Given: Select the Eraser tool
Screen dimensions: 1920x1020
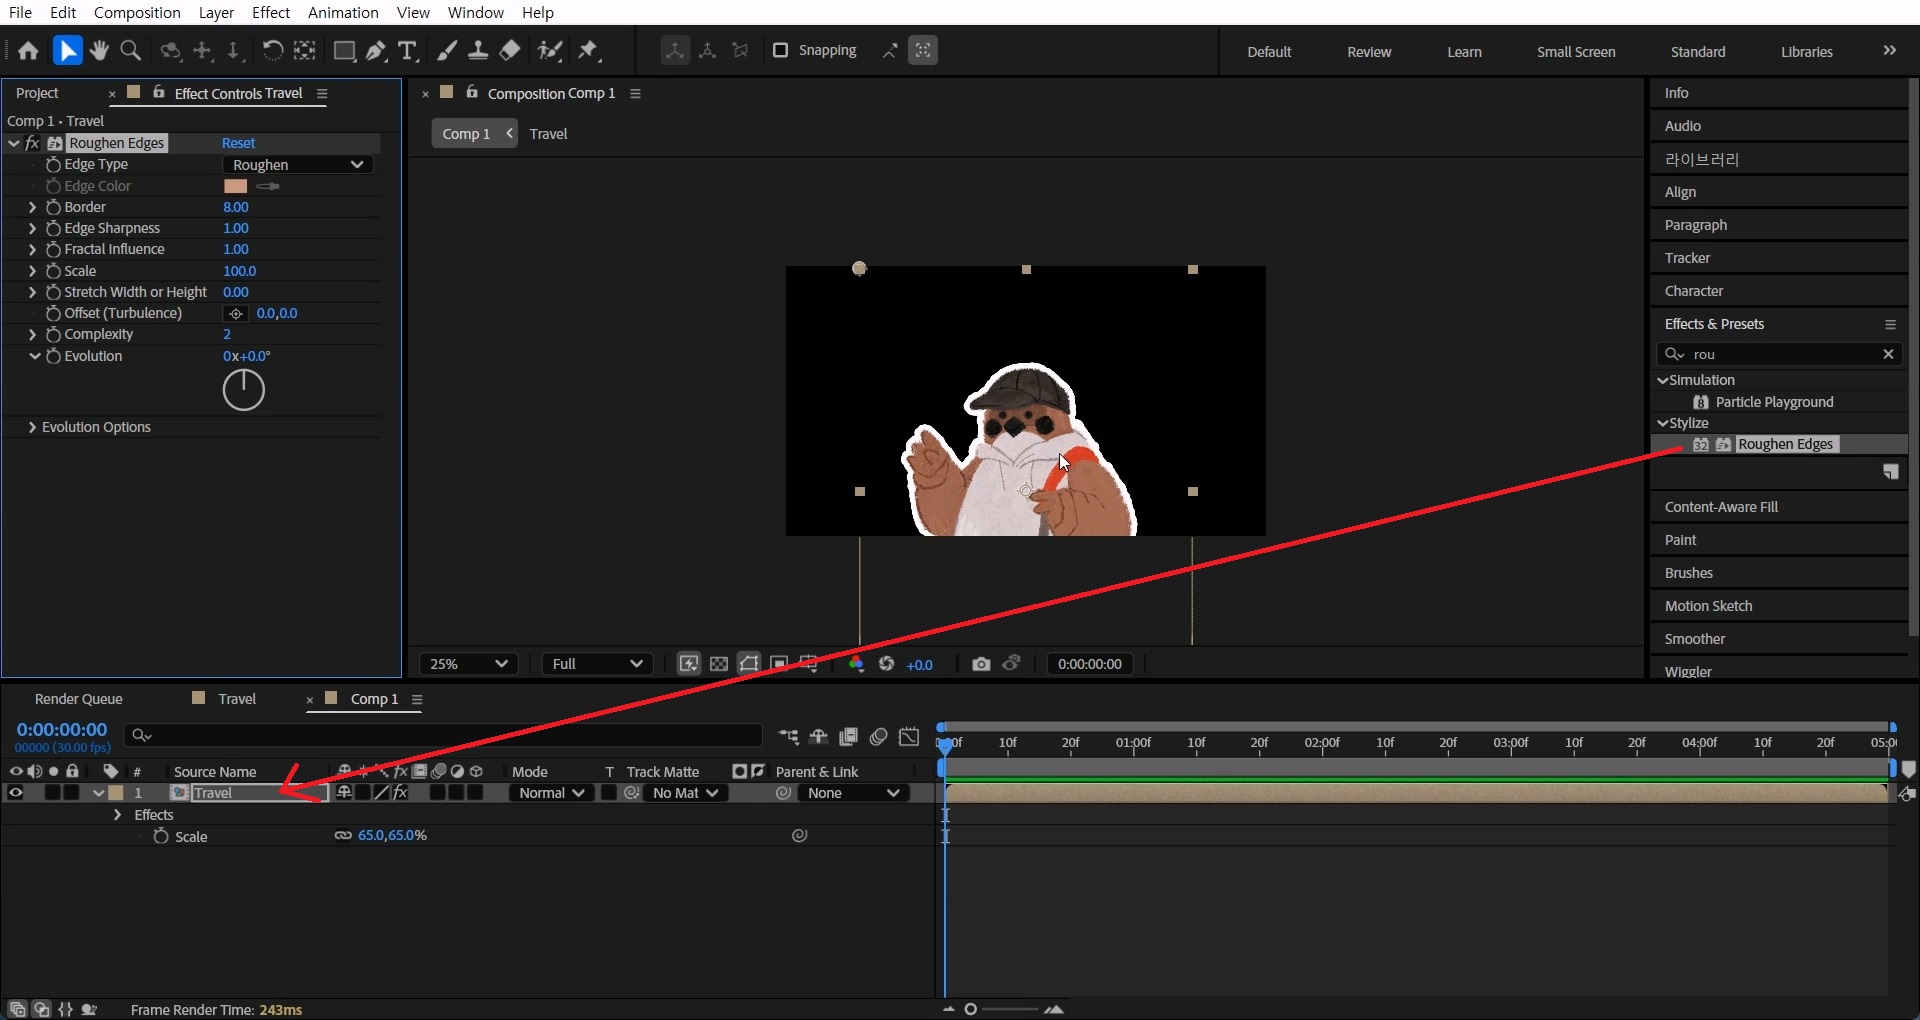Looking at the screenshot, I should [510, 51].
